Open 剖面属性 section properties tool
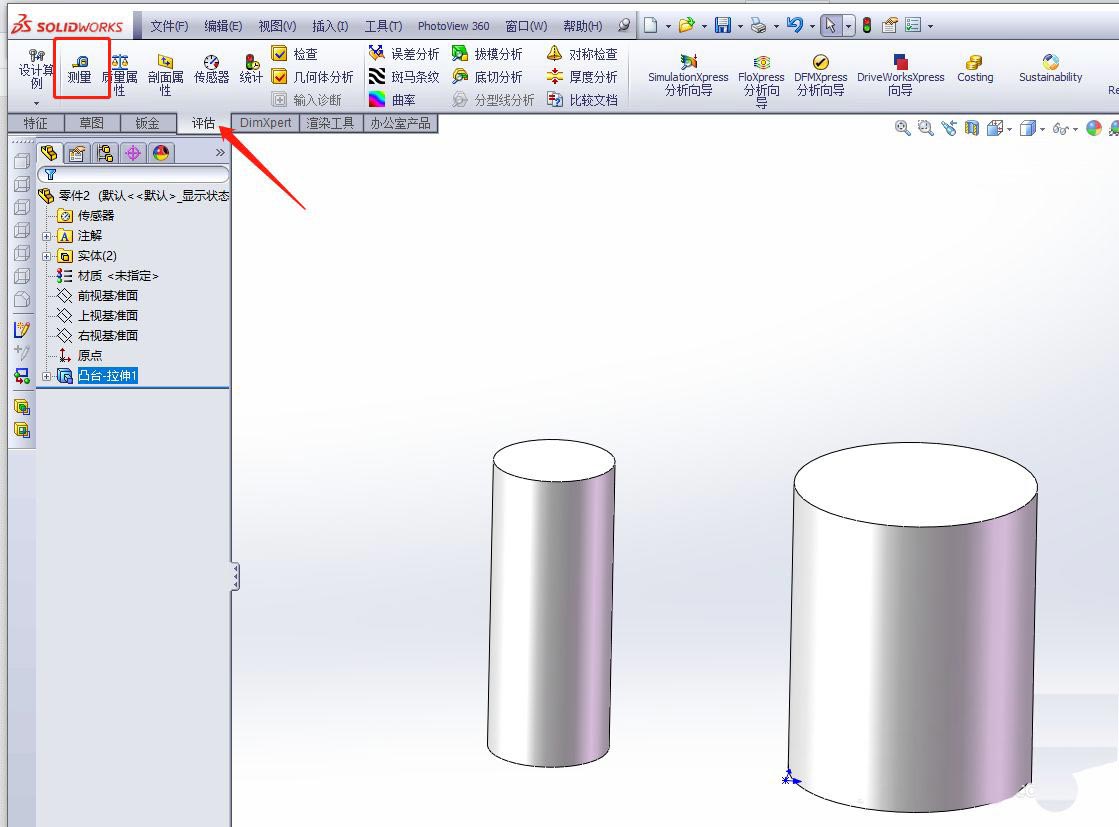The width and height of the screenshot is (1119, 827). (165, 74)
